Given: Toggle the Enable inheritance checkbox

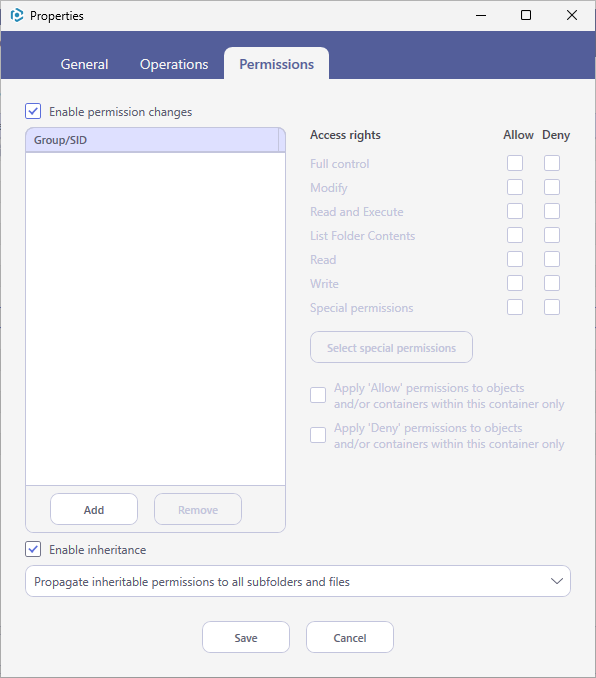Looking at the screenshot, I should [33, 549].
